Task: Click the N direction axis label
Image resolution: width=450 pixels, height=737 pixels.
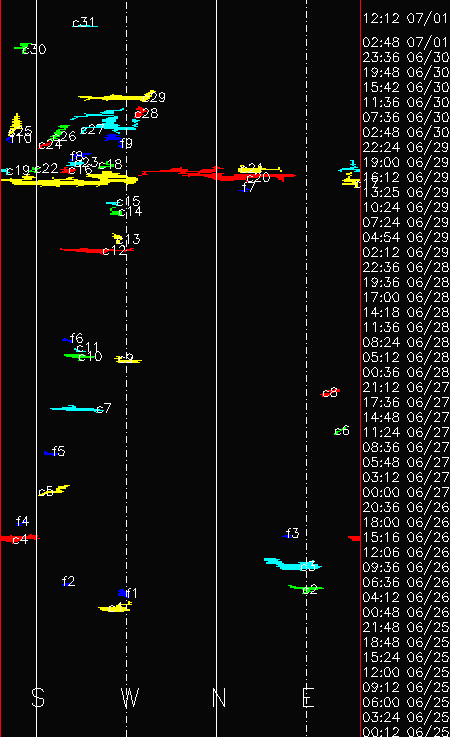Action: [x=219, y=698]
